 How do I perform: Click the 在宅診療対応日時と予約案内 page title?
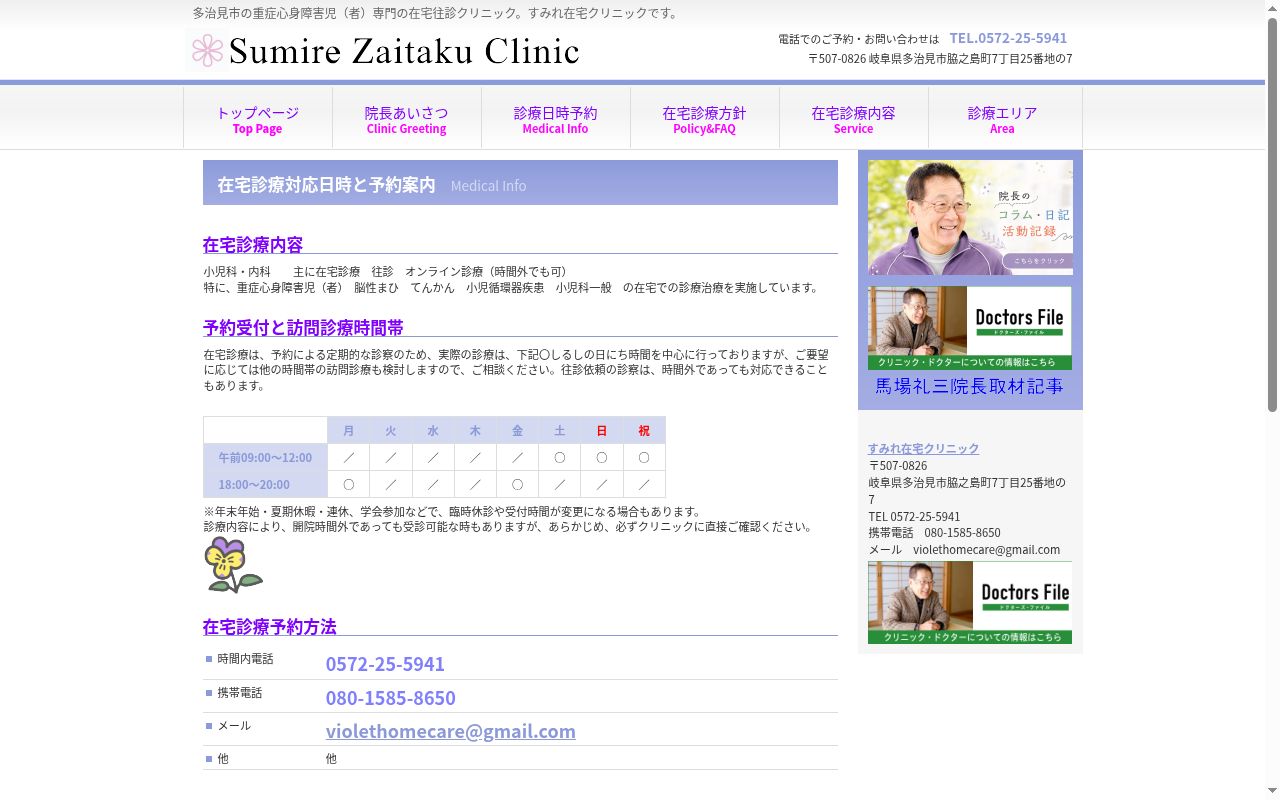pos(326,185)
